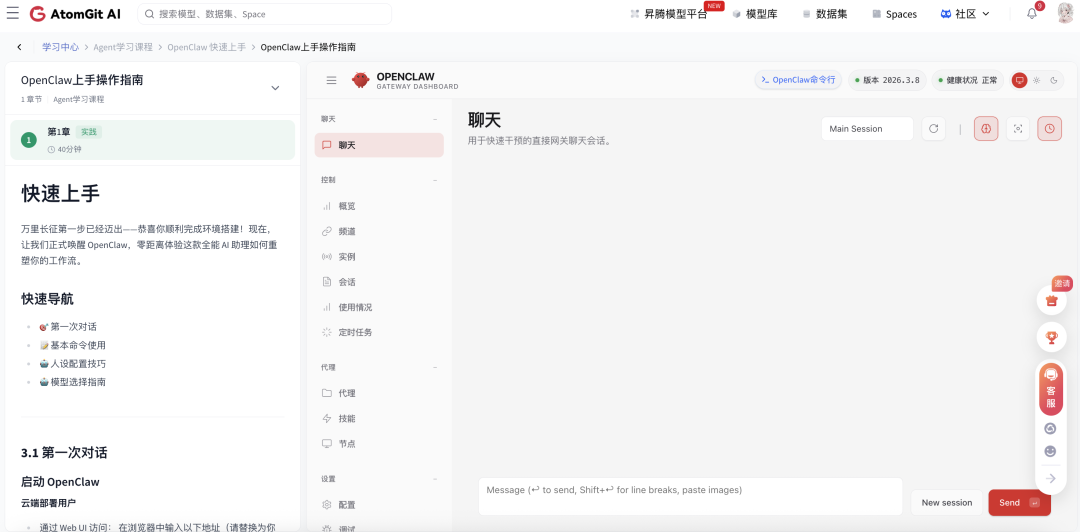Open 会话 sessions page
Image resolution: width=1080 pixels, height=532 pixels.
379,282
